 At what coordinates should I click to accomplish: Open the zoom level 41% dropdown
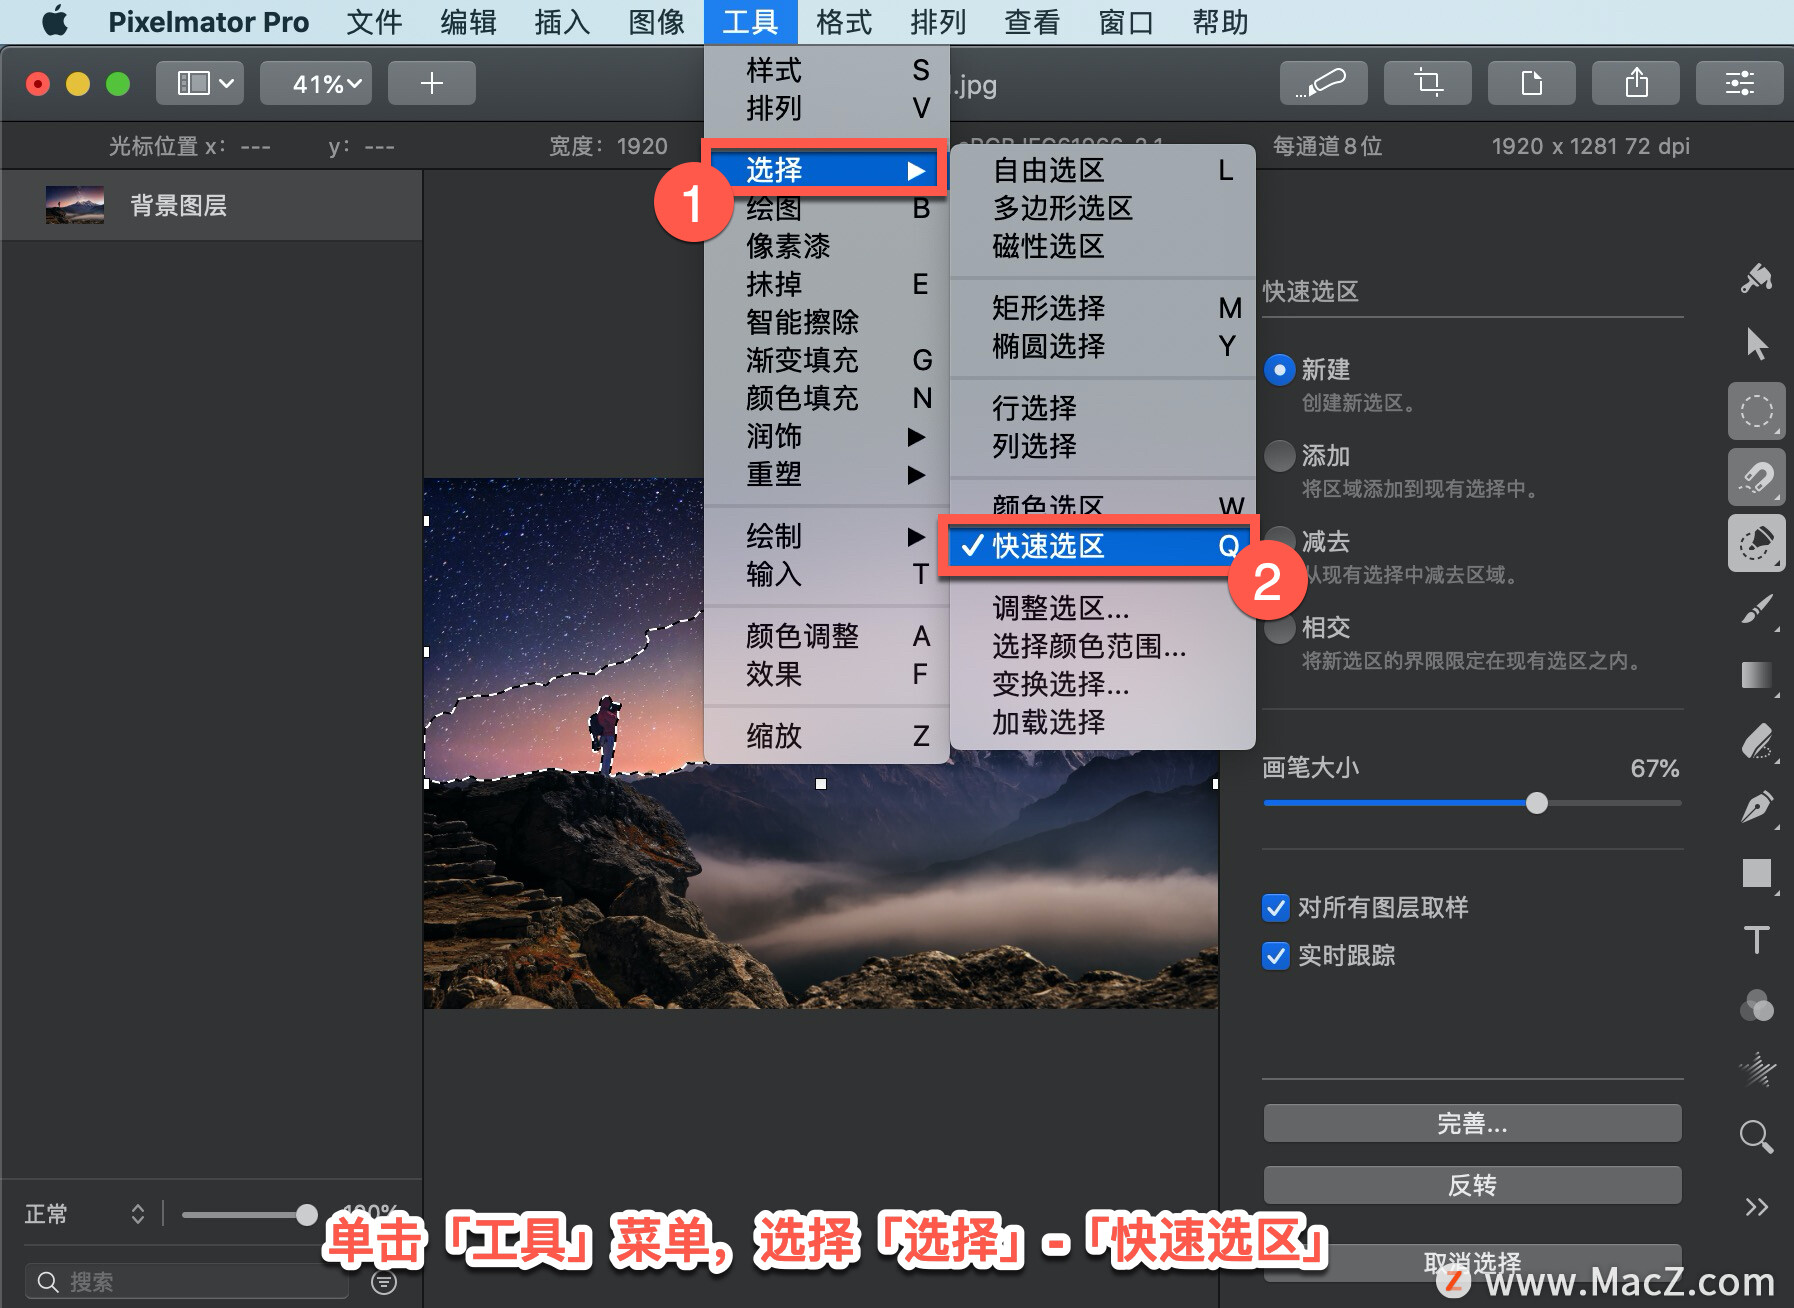point(316,83)
